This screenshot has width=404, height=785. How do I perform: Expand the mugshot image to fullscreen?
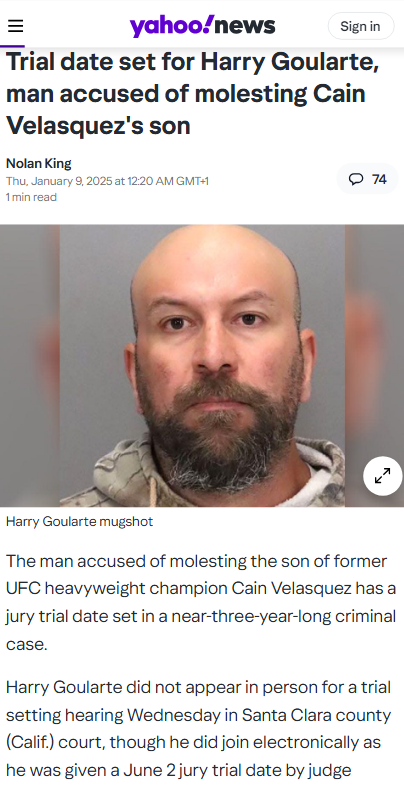(382, 476)
